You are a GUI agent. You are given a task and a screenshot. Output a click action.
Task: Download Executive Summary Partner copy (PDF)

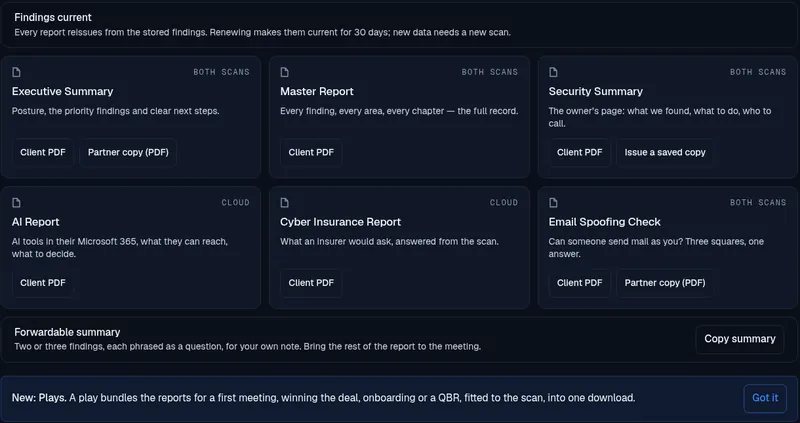pyautogui.click(x=128, y=153)
